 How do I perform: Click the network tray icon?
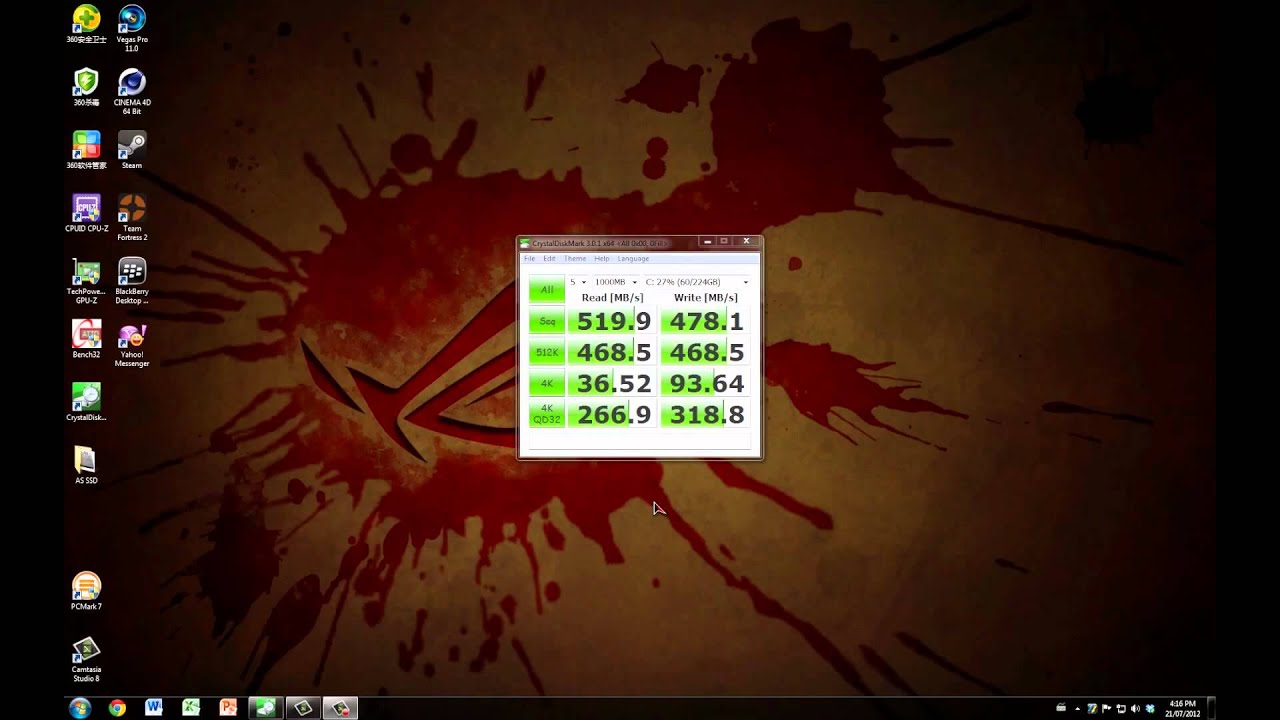[x=1121, y=708]
